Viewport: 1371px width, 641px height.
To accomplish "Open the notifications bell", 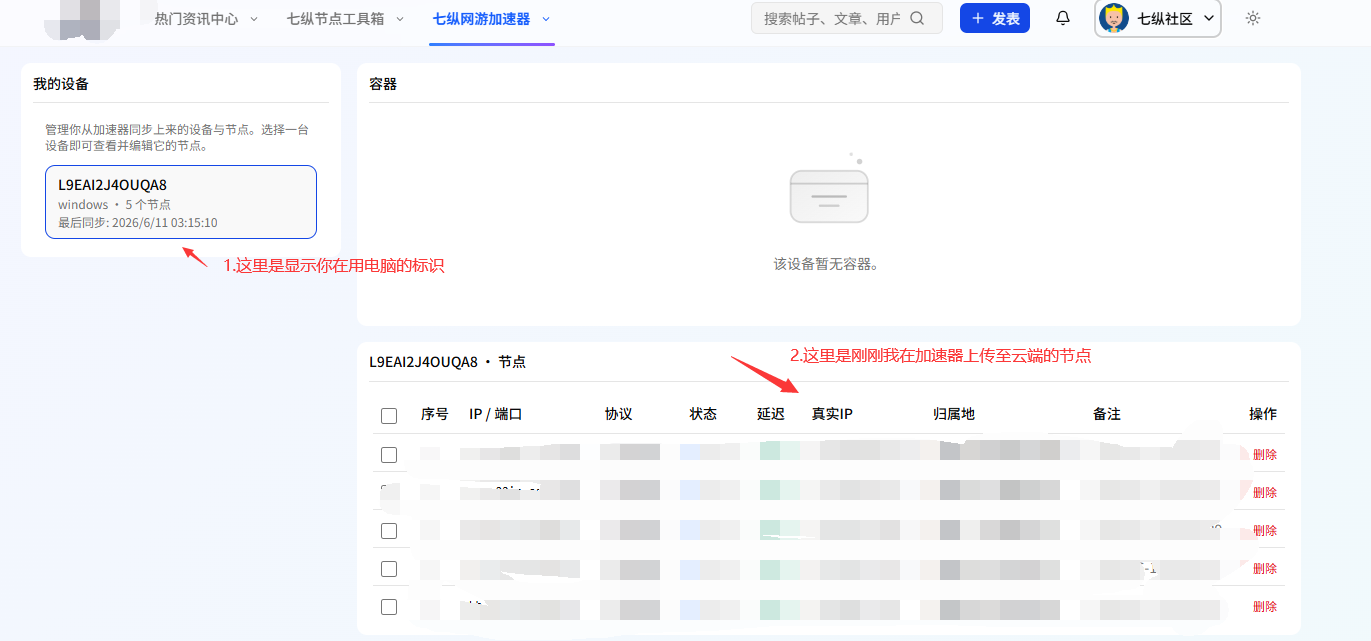I will point(1063,18).
